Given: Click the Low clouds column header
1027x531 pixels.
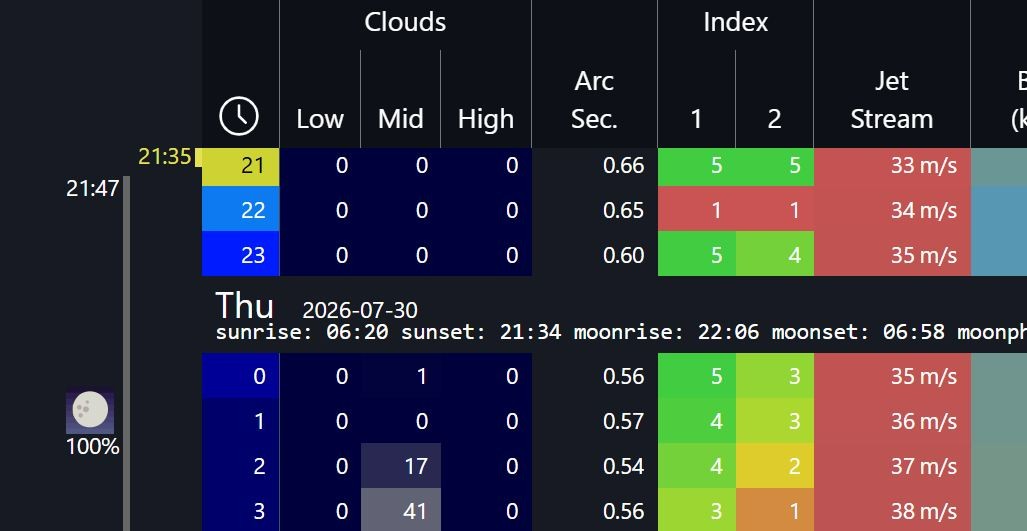Looking at the screenshot, I should pyautogui.click(x=320, y=119).
